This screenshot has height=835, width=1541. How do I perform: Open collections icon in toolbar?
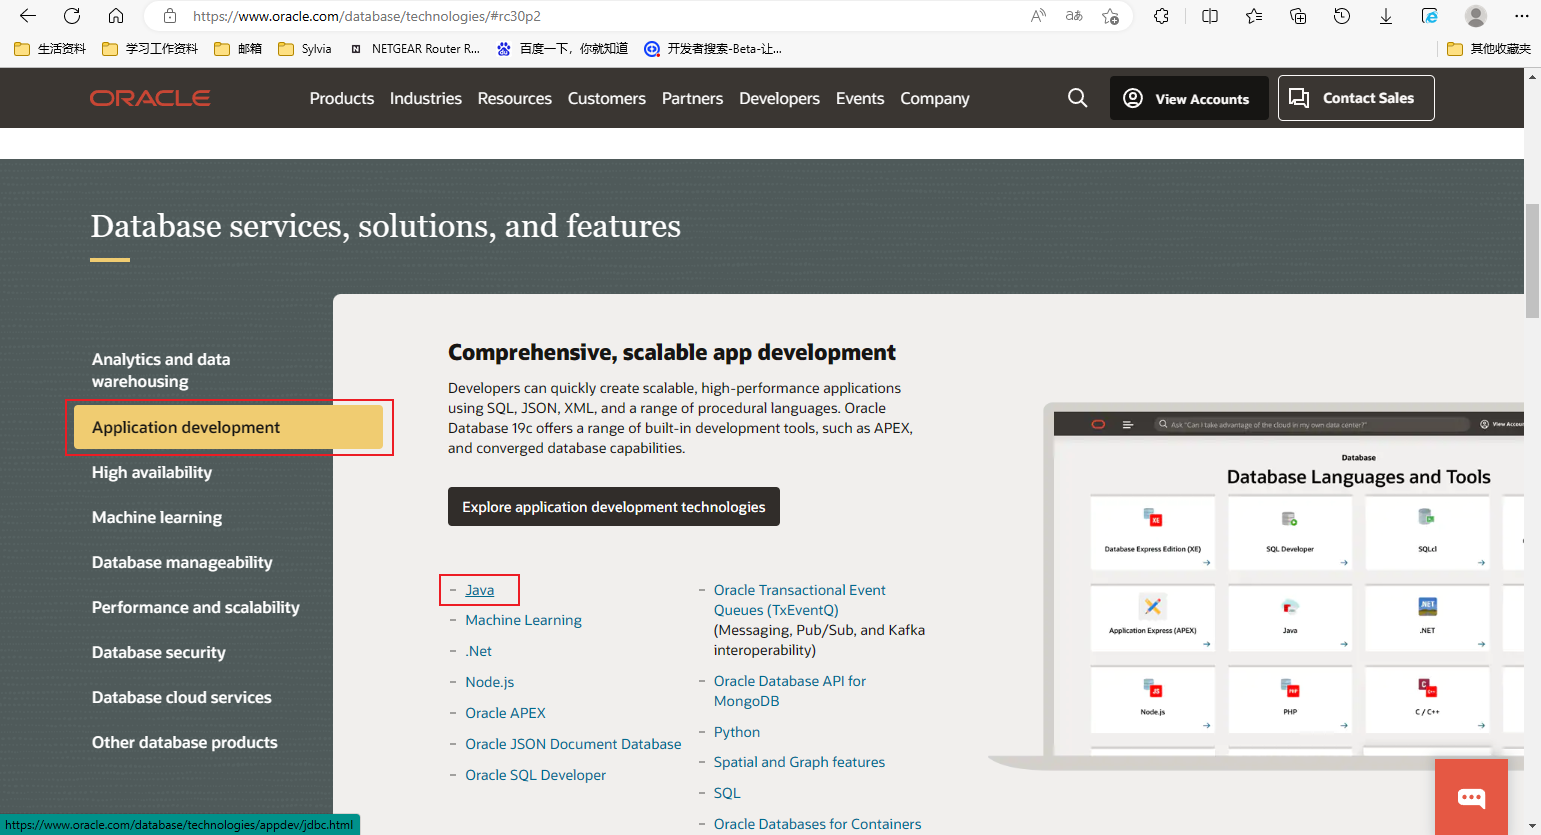tap(1298, 16)
